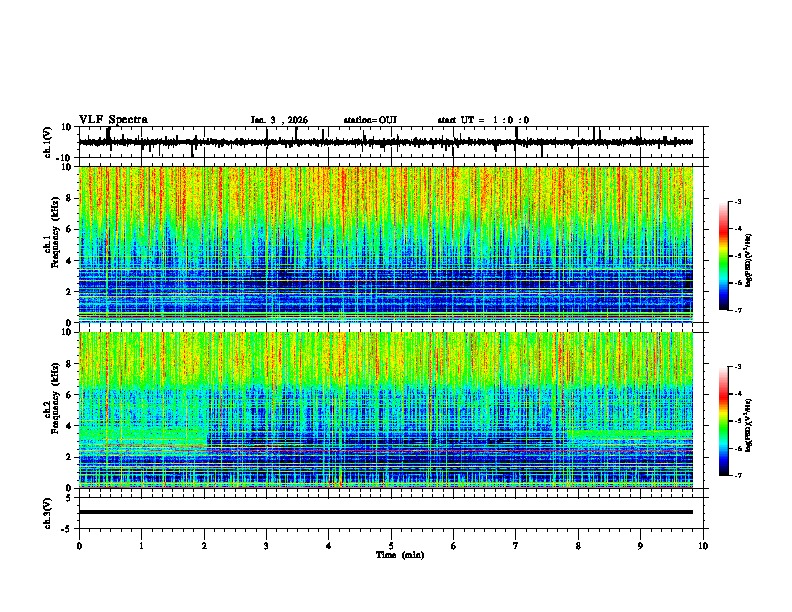Click the "-5" tick on the ch.3(V) axis
The height and width of the screenshot is (612, 792).
point(67,529)
